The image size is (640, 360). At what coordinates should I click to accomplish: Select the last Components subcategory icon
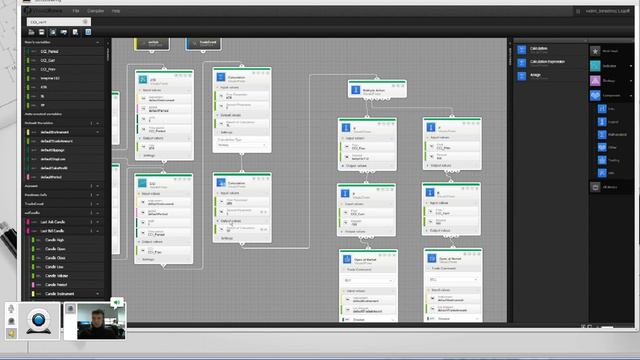tap(602, 173)
